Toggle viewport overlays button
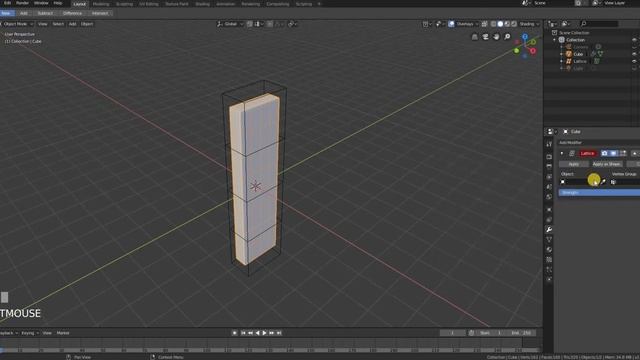 (x=451, y=24)
